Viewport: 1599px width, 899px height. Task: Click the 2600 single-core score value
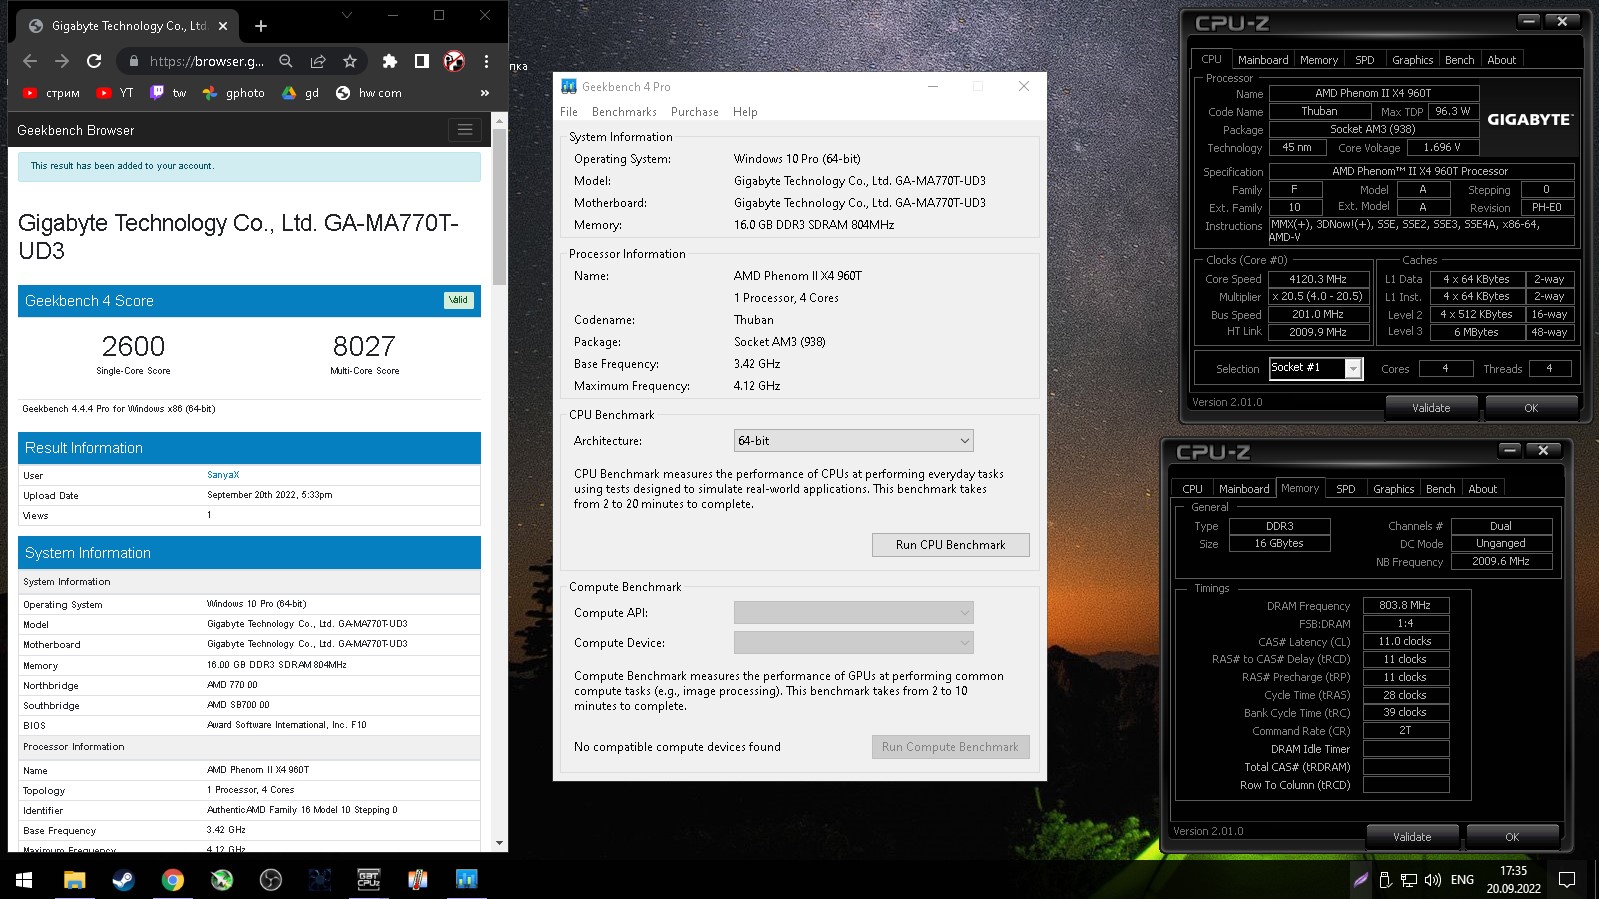pos(133,346)
